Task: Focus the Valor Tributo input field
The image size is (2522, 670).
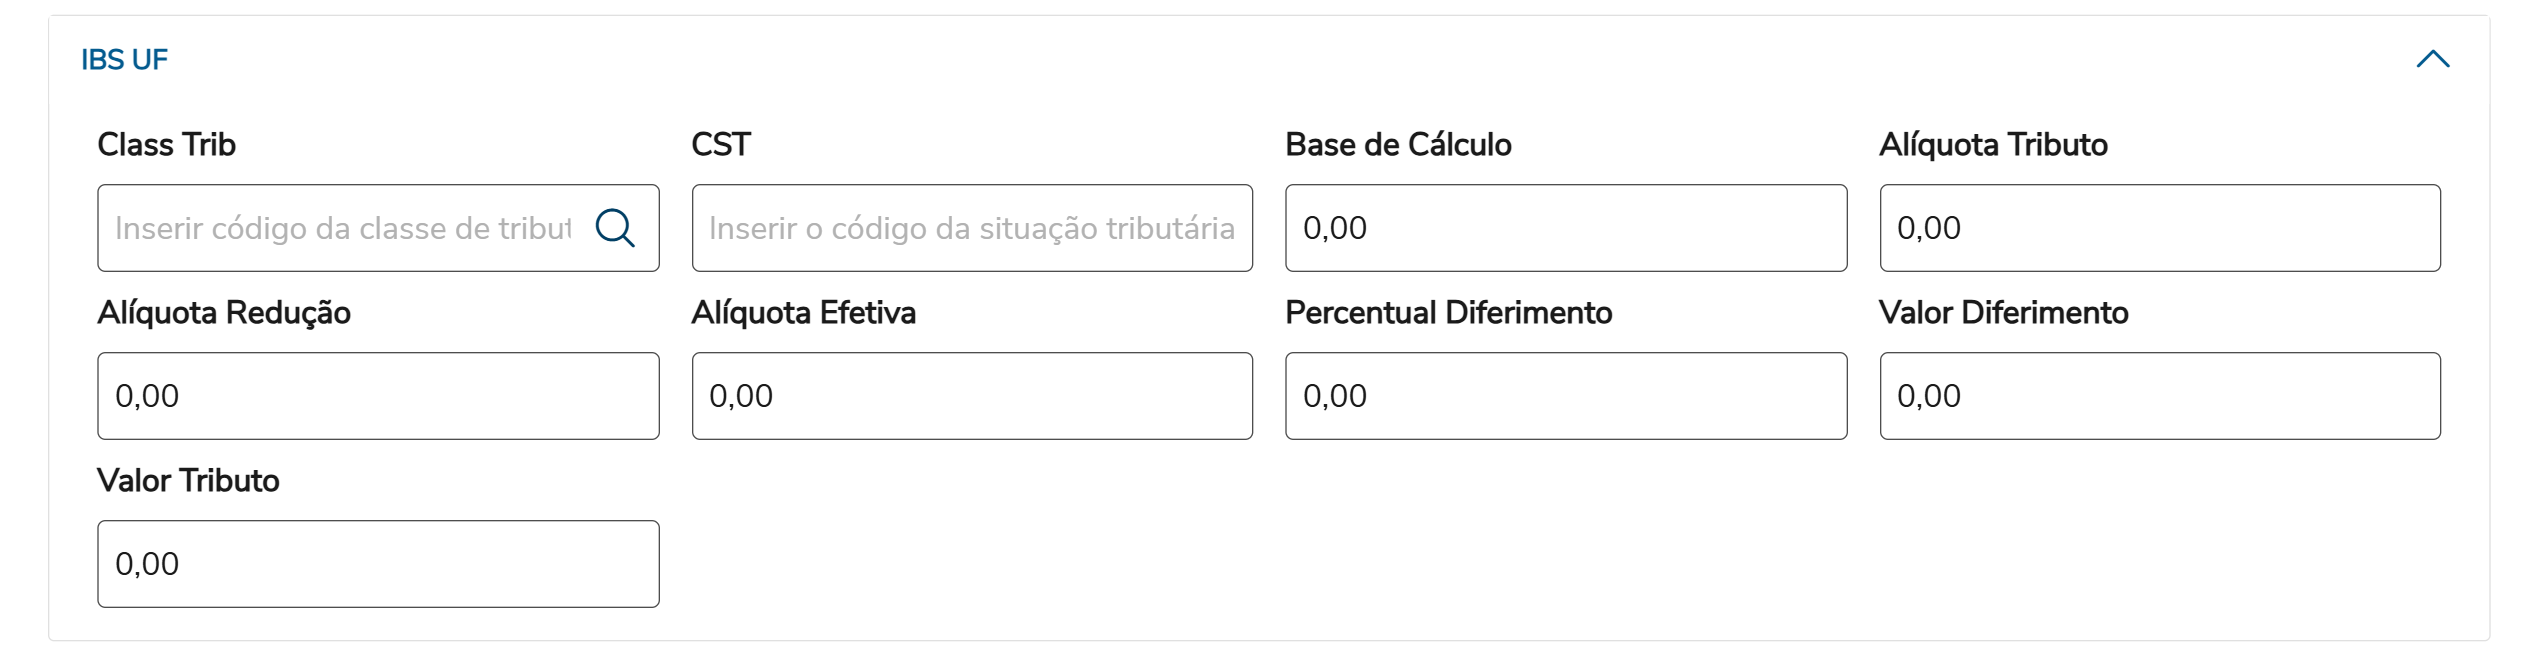Action: (x=378, y=564)
